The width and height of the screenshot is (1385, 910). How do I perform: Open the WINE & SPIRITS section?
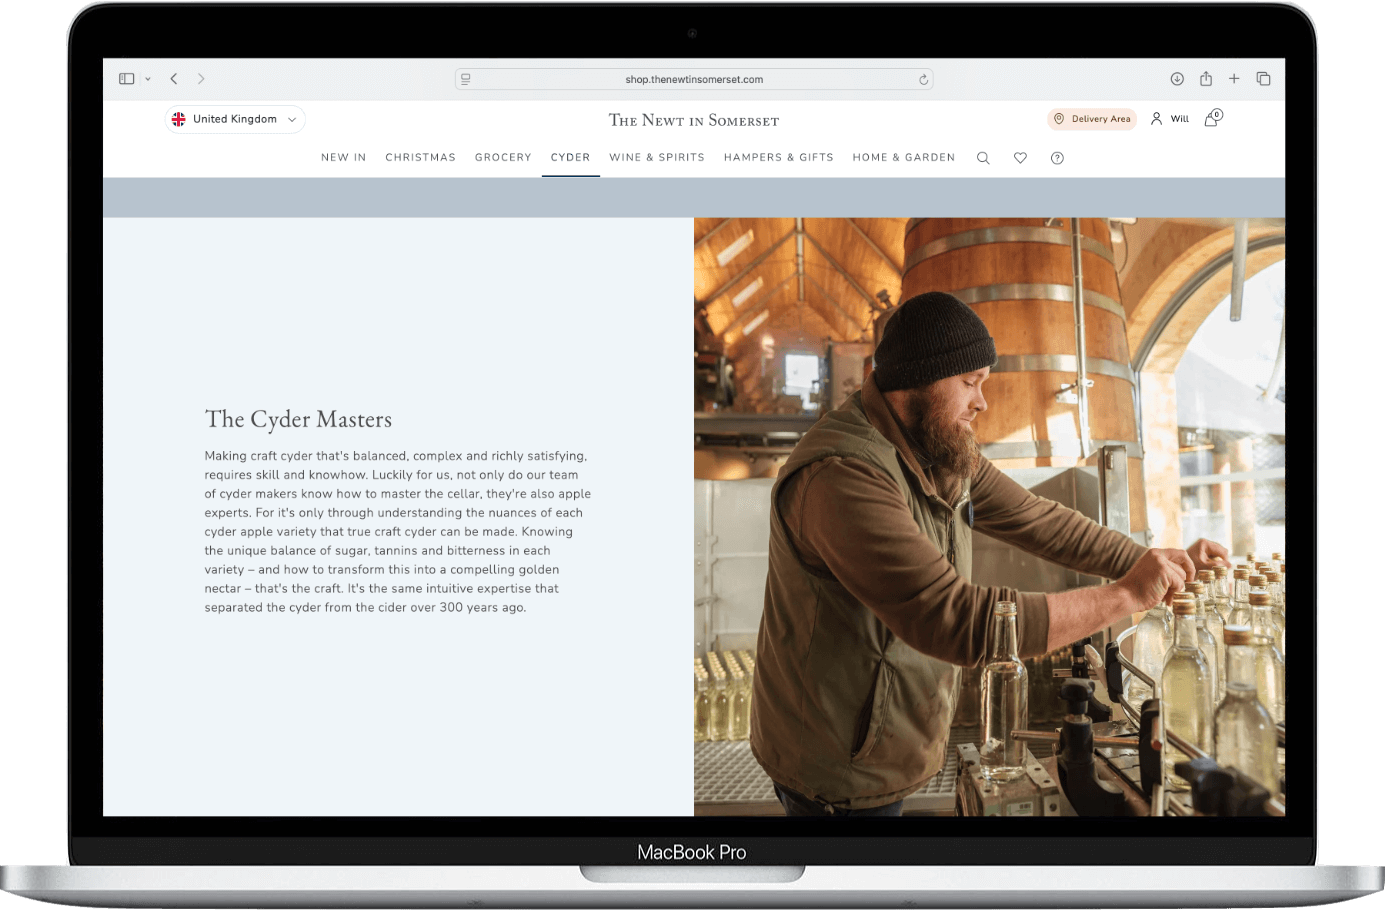pos(656,157)
